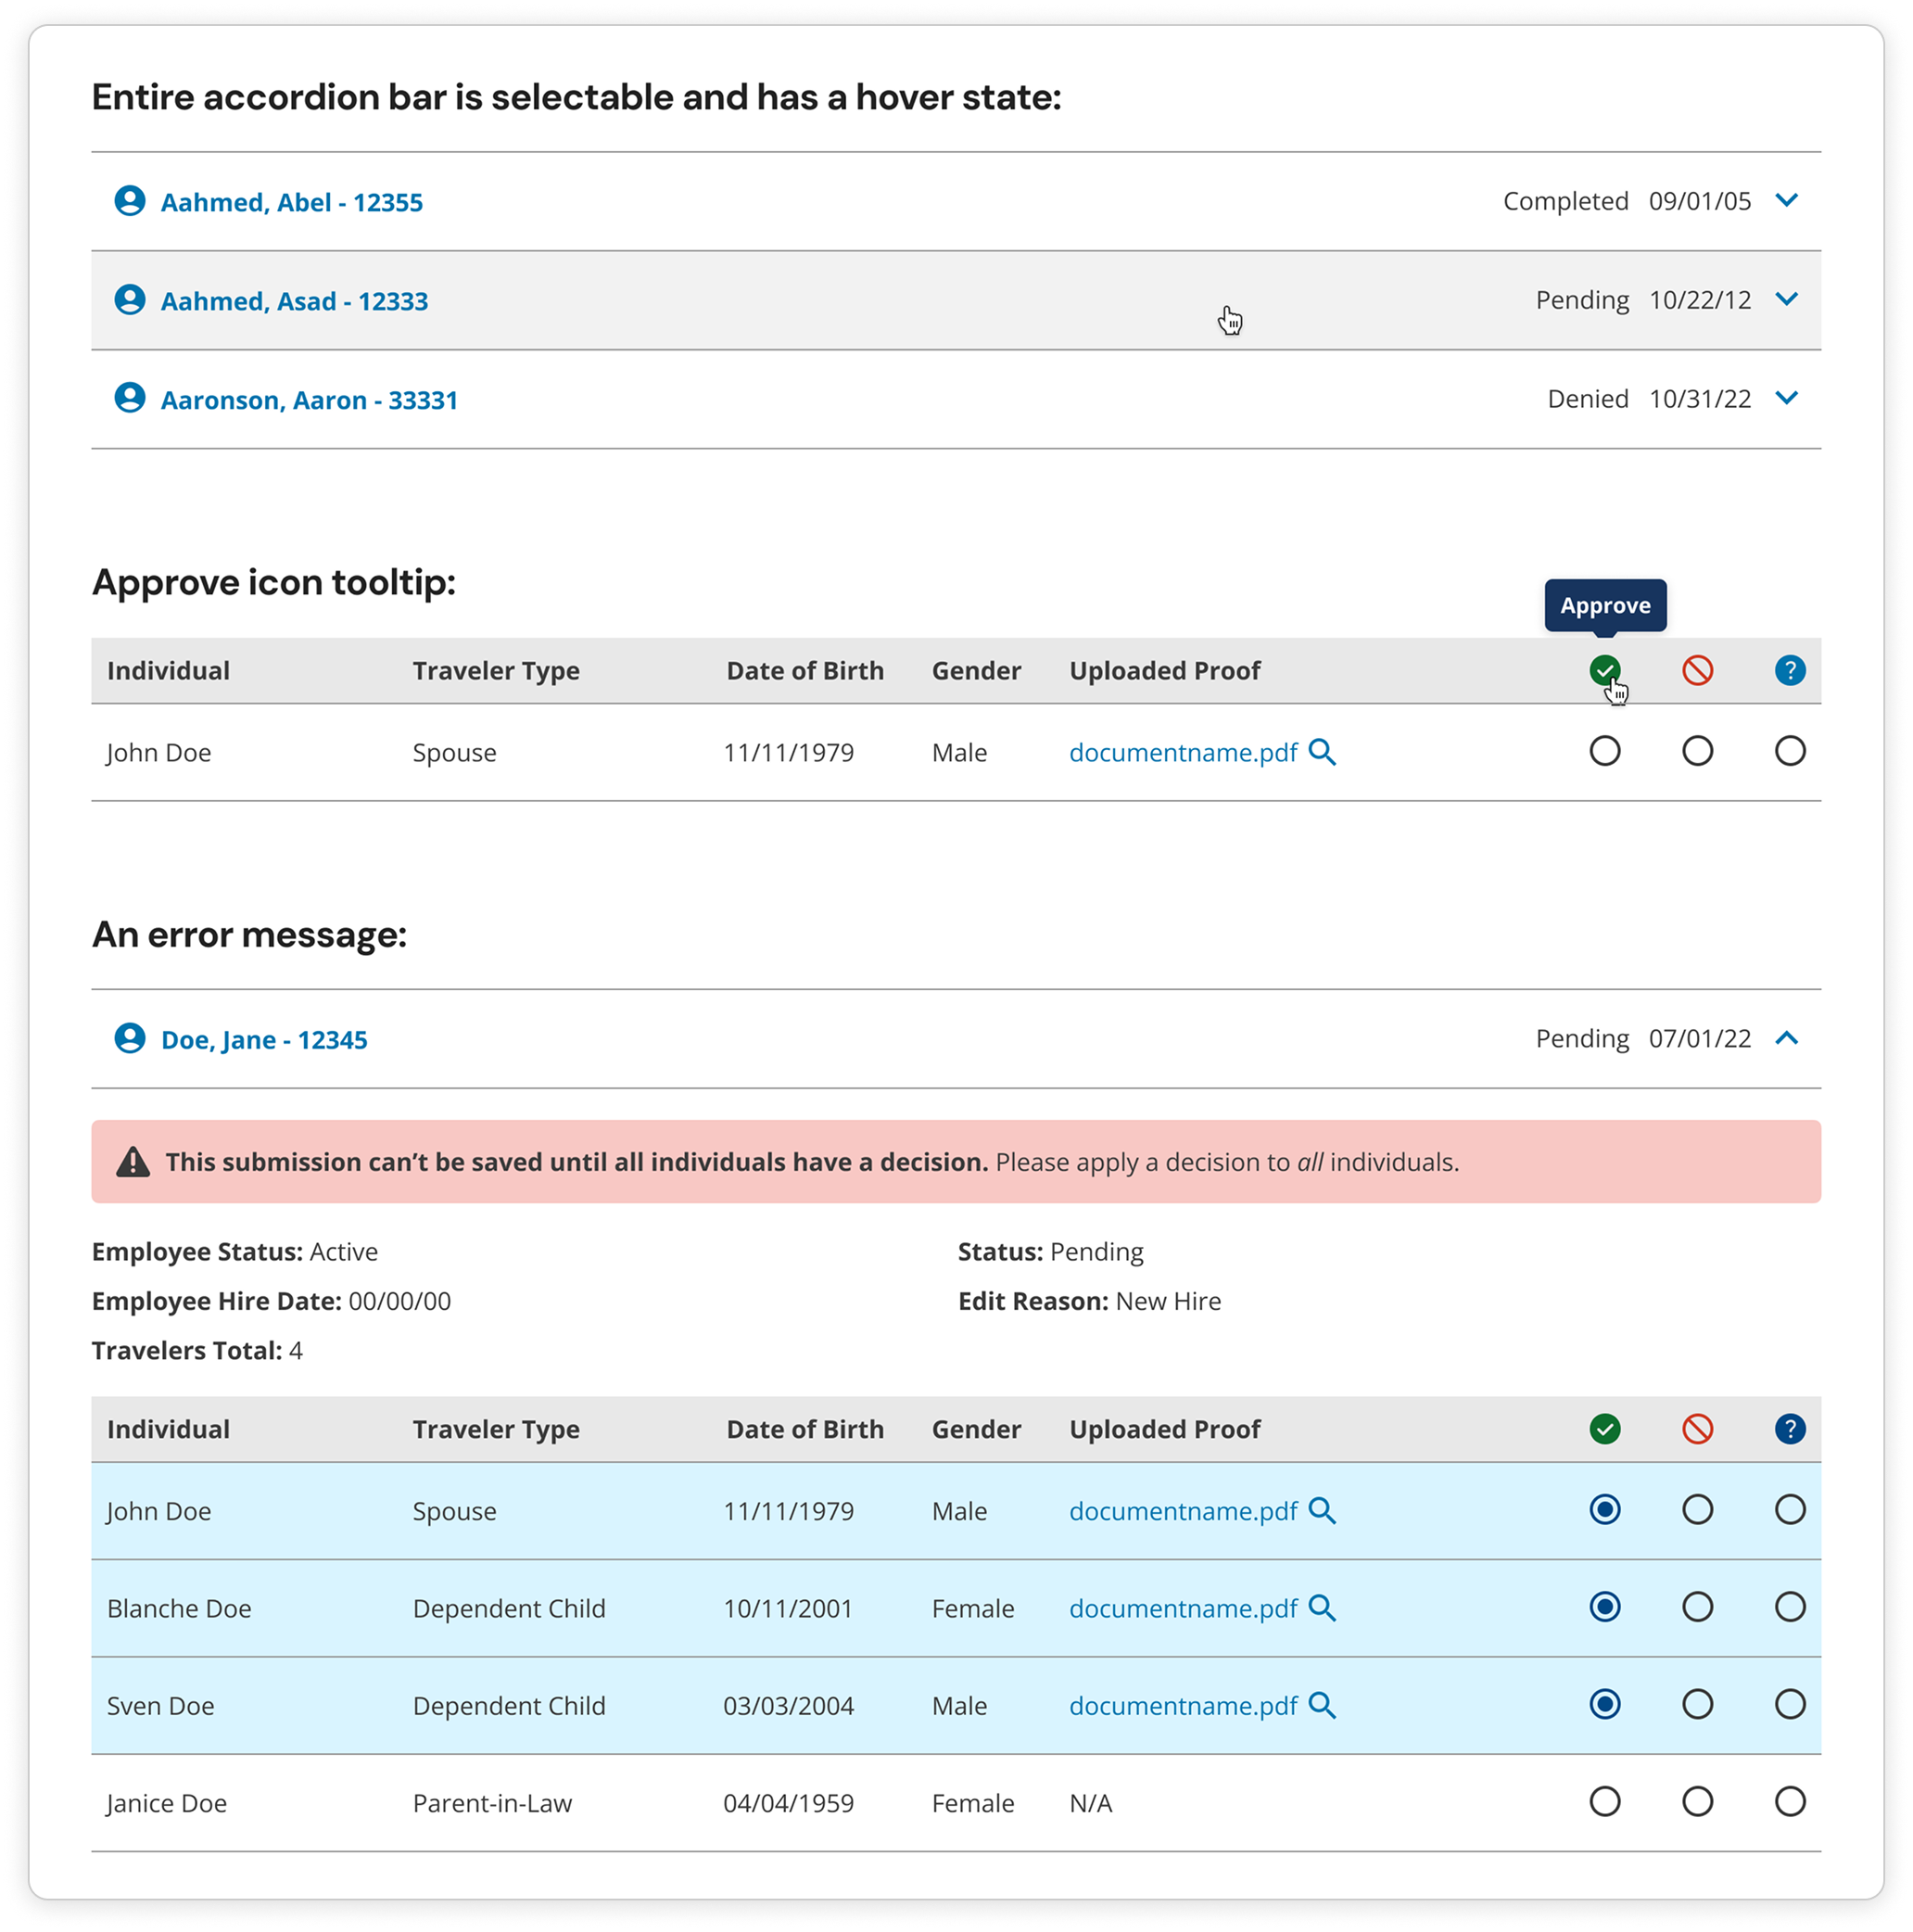Open documentname.pdf link in the first row of Jane Doe's table
Viewport: 1913px width, 1932px height.
[x=1183, y=1511]
